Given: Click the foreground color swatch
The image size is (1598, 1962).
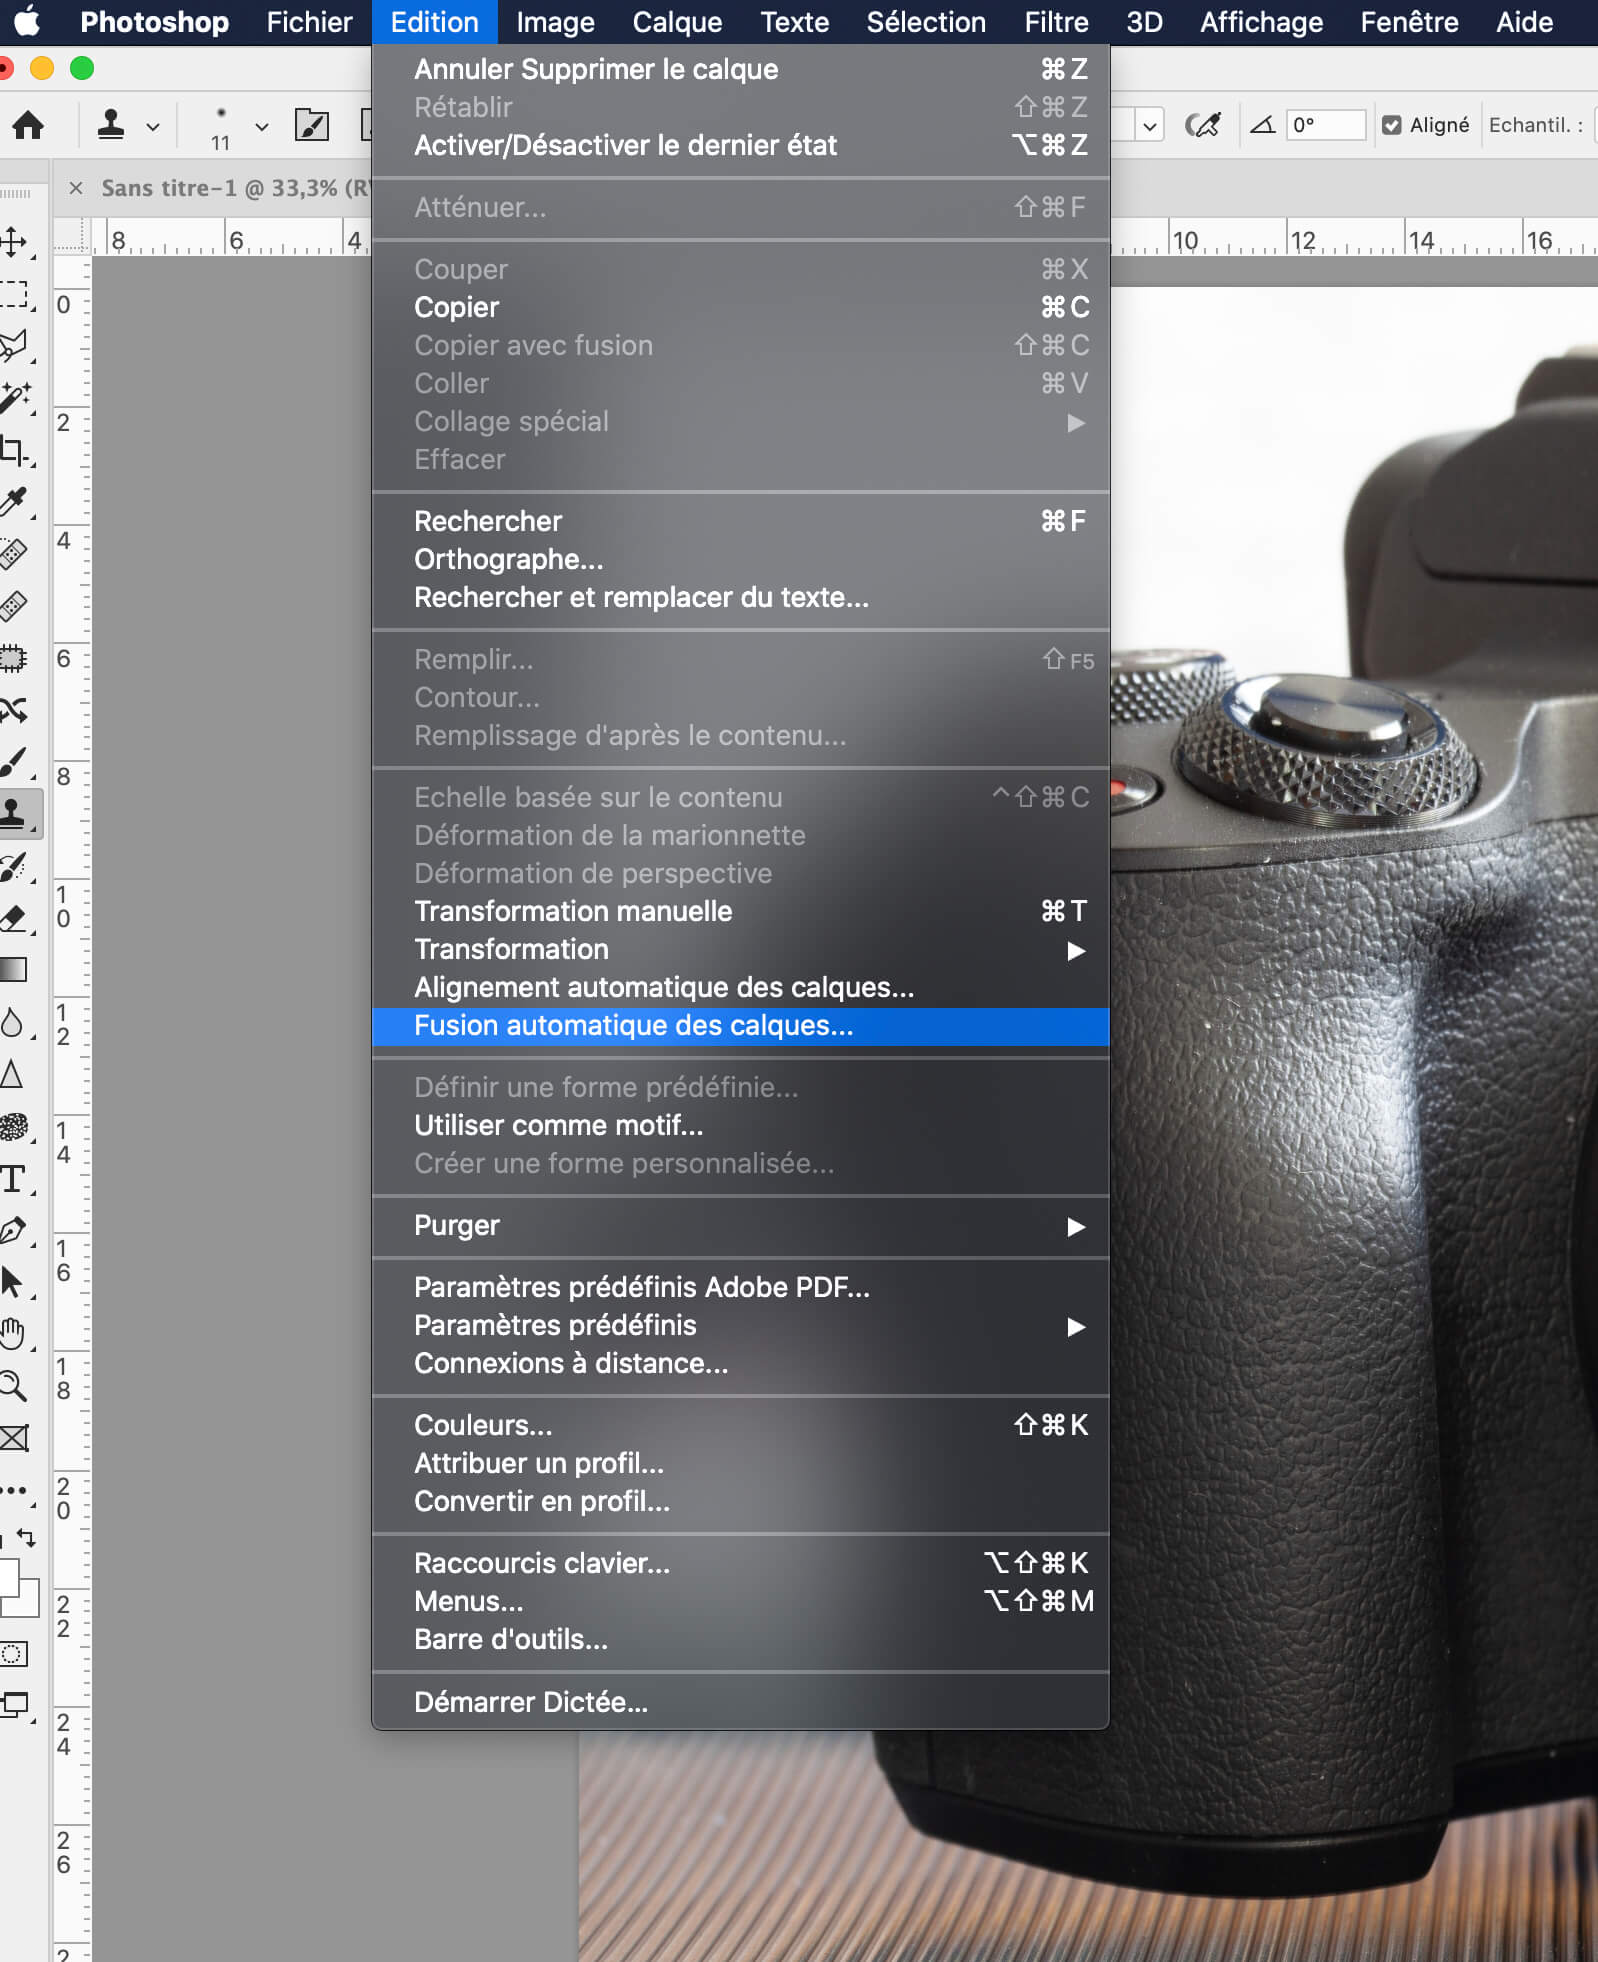Looking at the screenshot, I should tap(8, 1580).
